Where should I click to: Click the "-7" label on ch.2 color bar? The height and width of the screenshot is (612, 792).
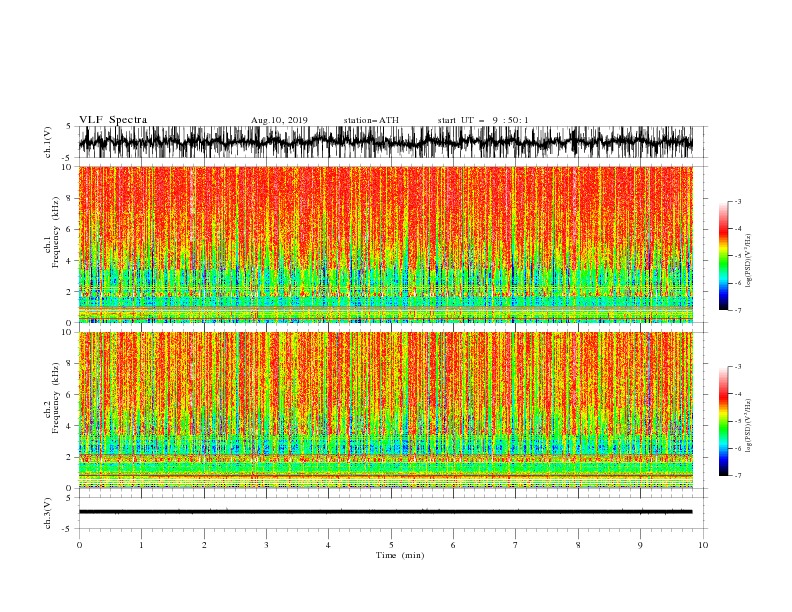point(738,476)
